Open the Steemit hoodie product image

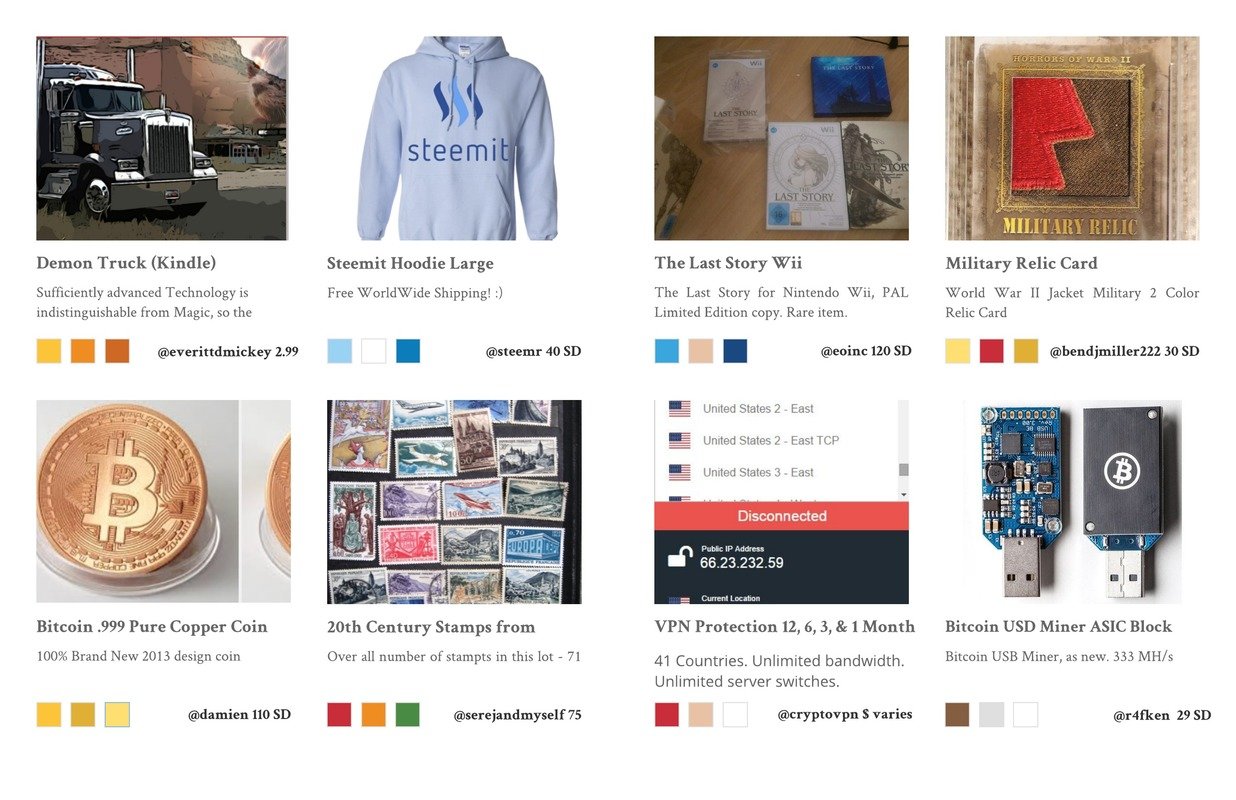[454, 138]
